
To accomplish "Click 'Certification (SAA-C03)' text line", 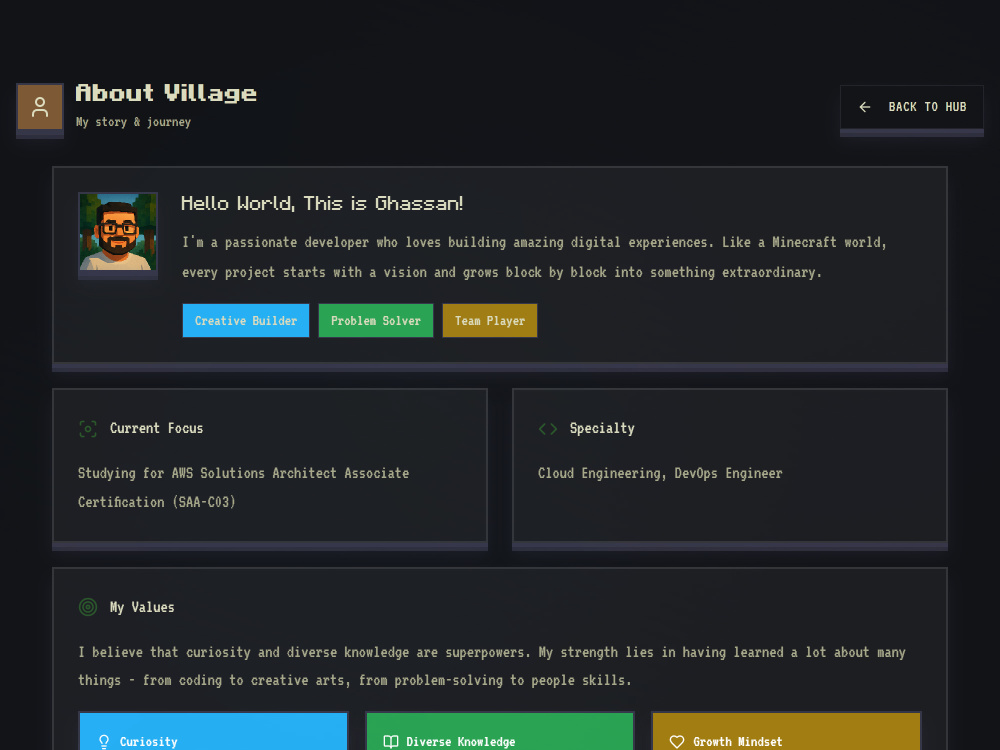I will (x=157, y=502).
